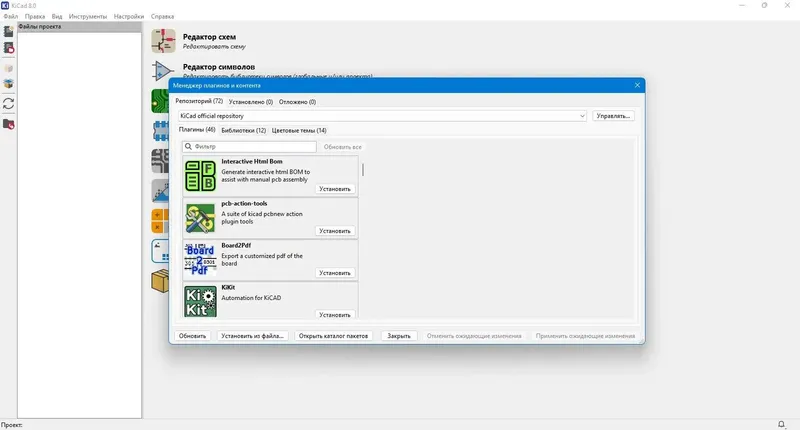Click Отменить ожидающие изменения button
800x430 pixels.
tap(474, 336)
